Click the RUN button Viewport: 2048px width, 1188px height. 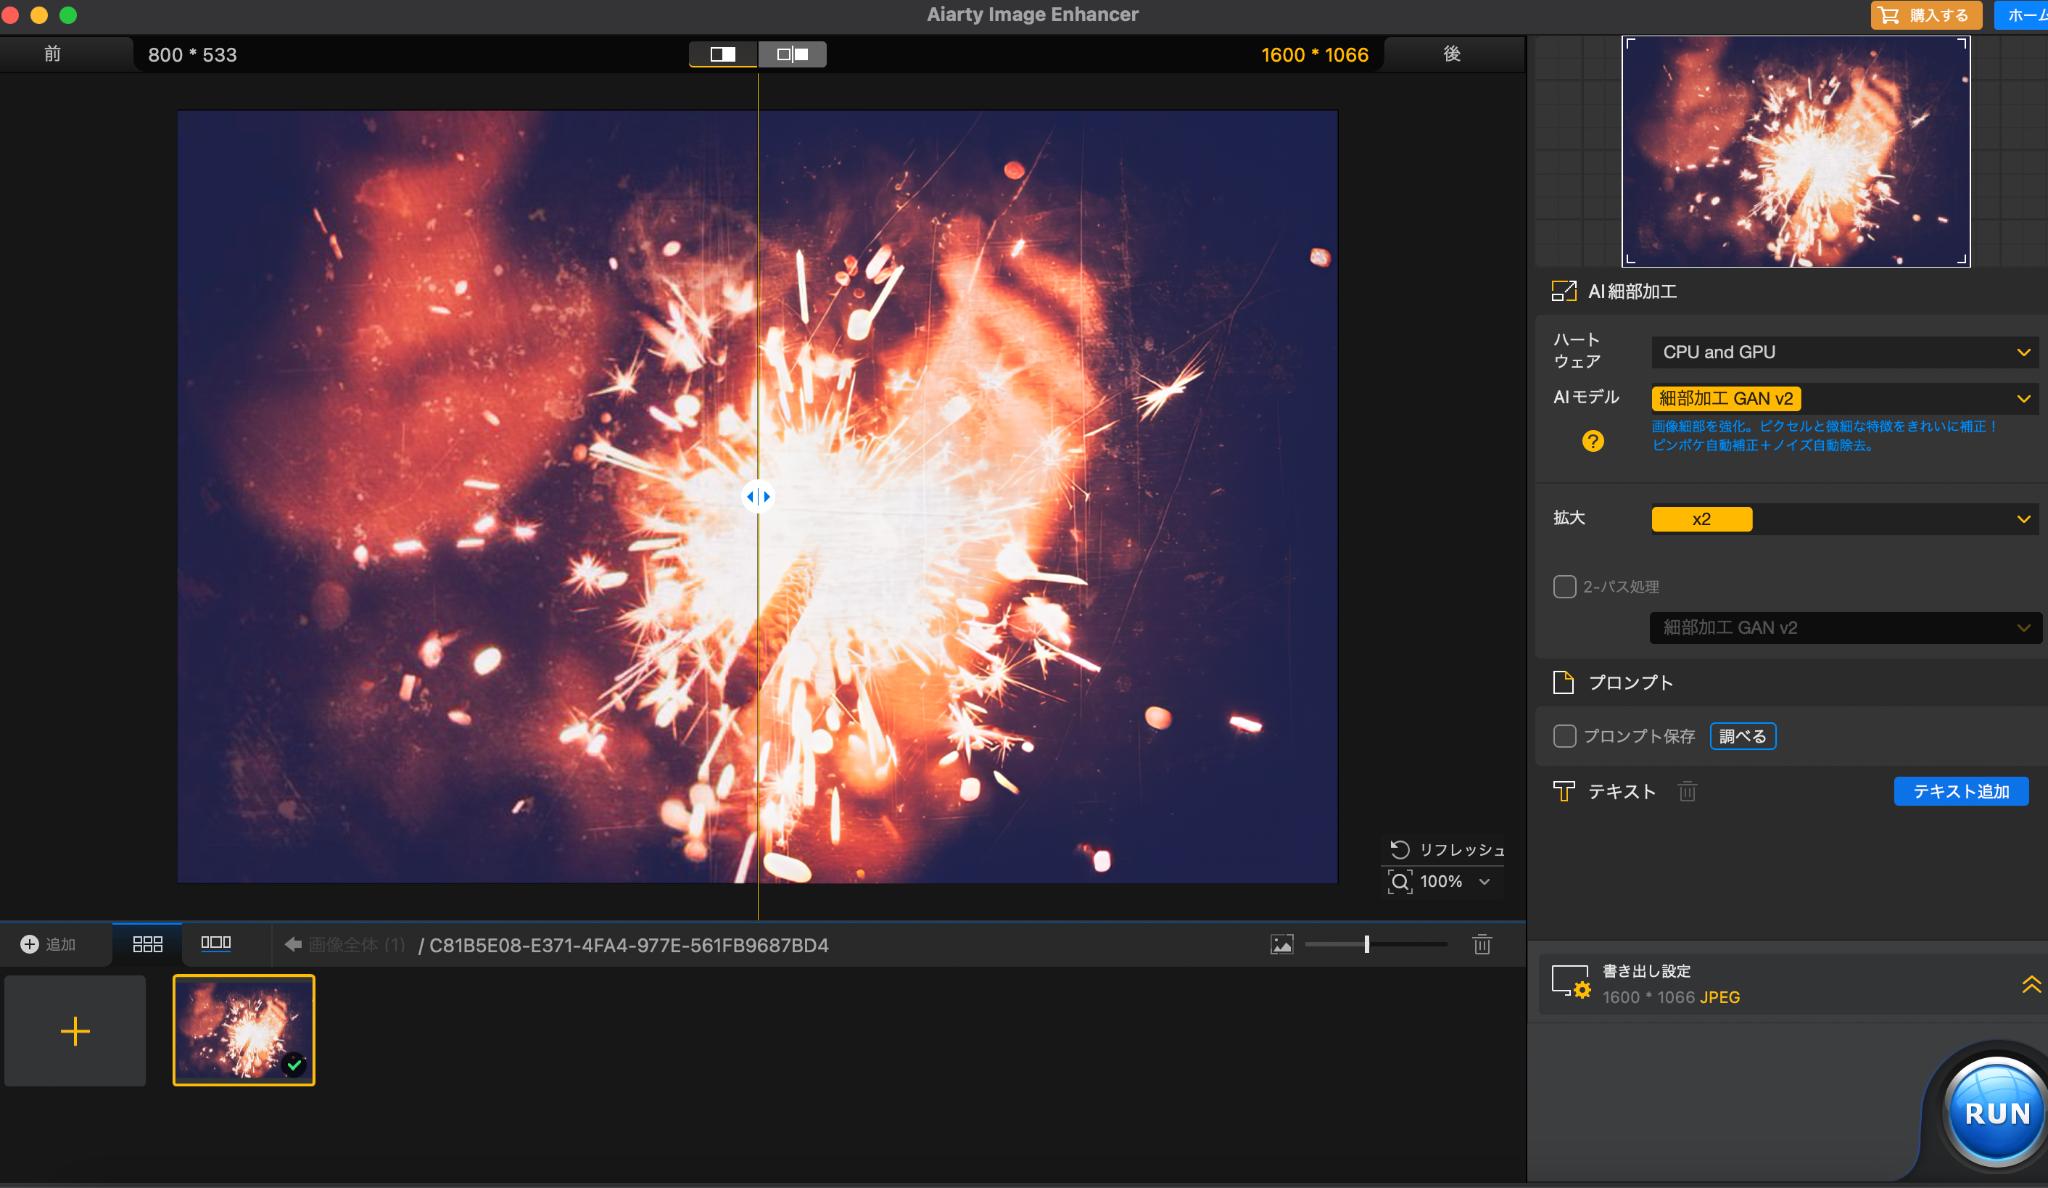[x=1996, y=1112]
